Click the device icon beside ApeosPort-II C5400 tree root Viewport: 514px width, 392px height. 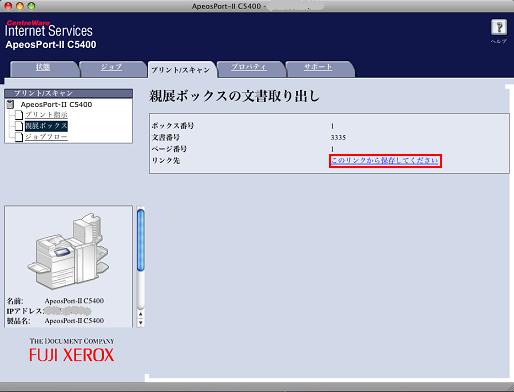pos(11,104)
